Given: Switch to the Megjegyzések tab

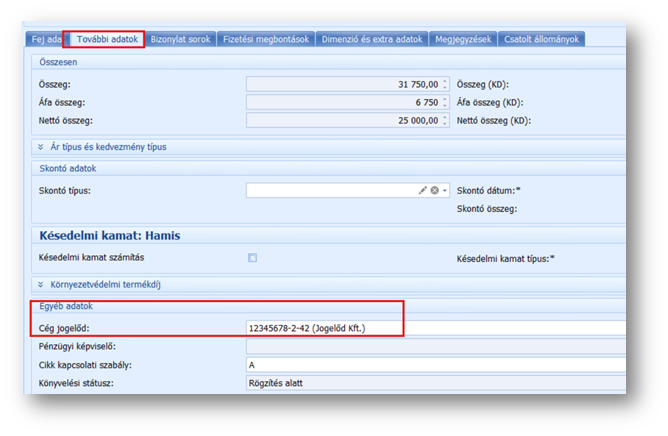Looking at the screenshot, I should [x=463, y=39].
